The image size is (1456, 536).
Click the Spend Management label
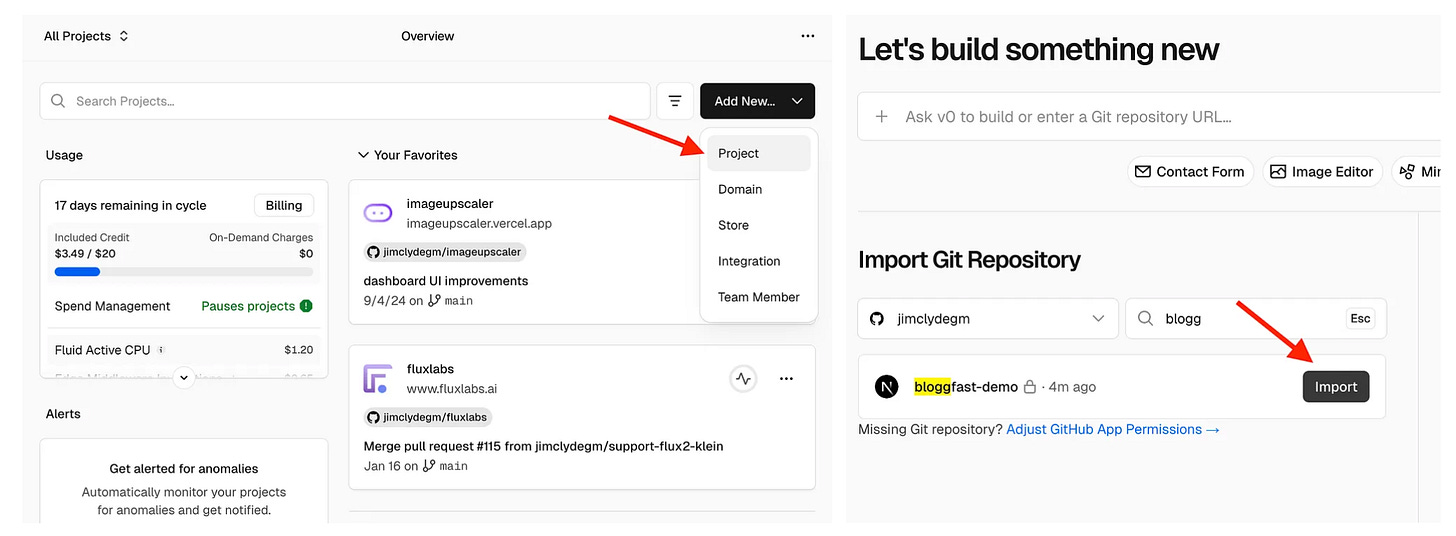pyautogui.click(x=112, y=306)
